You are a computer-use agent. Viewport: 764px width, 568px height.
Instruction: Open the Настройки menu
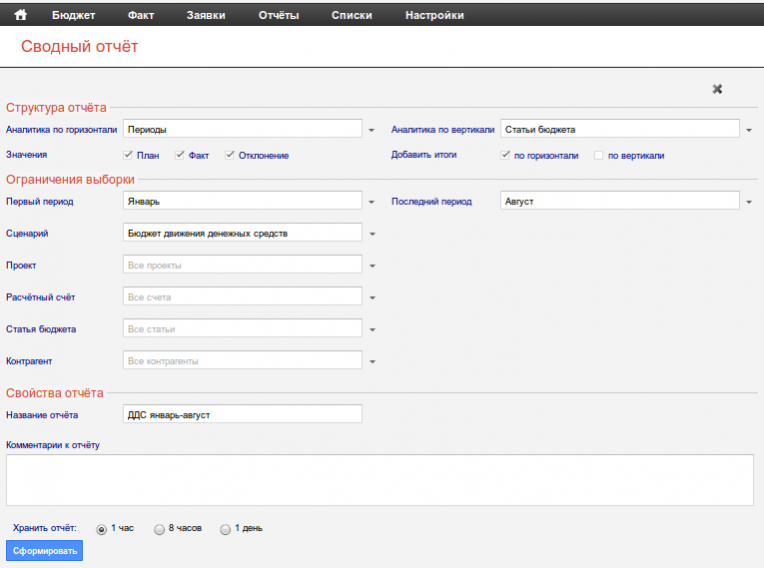tap(433, 15)
